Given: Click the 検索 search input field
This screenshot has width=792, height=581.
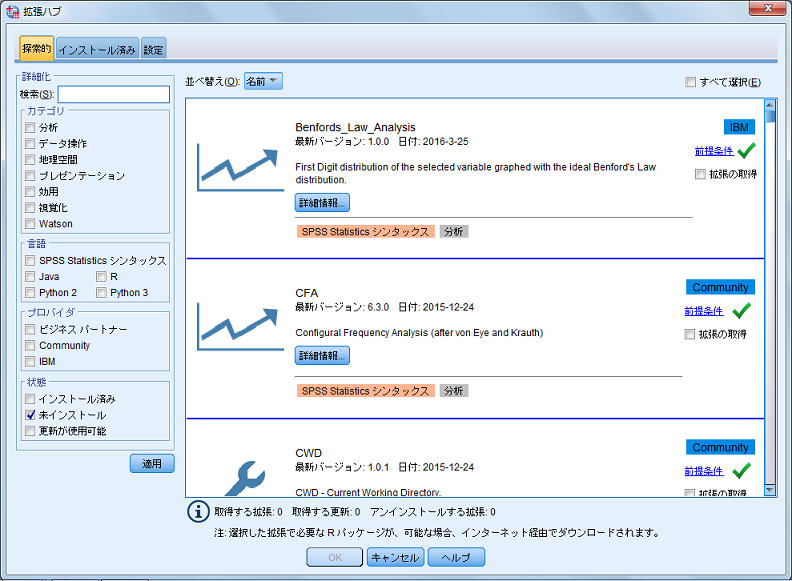Looking at the screenshot, I should [x=113, y=94].
